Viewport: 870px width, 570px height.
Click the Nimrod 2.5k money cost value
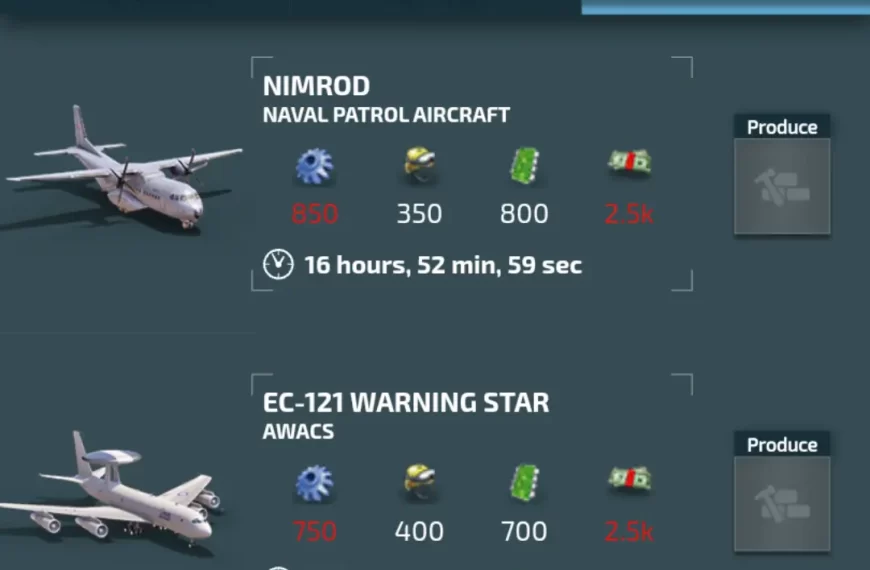click(x=629, y=214)
